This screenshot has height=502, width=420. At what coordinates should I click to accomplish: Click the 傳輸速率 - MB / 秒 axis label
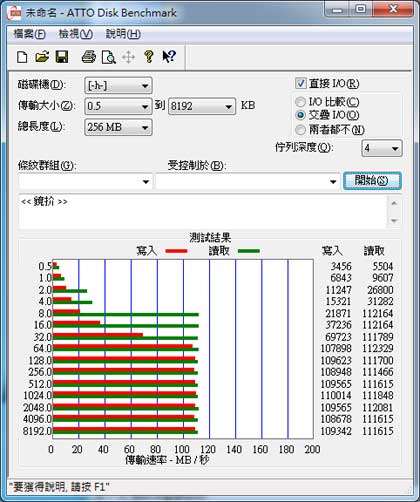pos(167,460)
